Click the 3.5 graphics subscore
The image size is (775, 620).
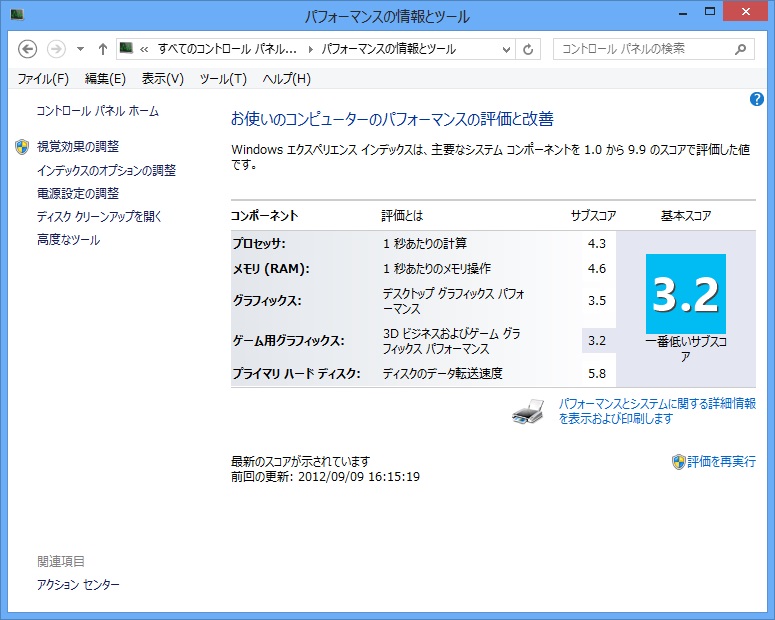click(597, 301)
